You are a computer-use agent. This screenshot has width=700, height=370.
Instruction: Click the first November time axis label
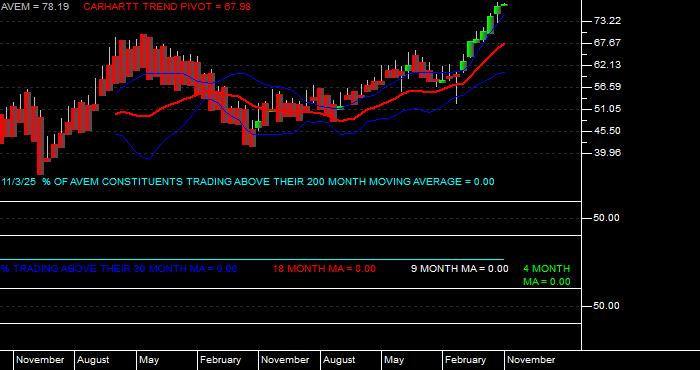(x=40, y=360)
